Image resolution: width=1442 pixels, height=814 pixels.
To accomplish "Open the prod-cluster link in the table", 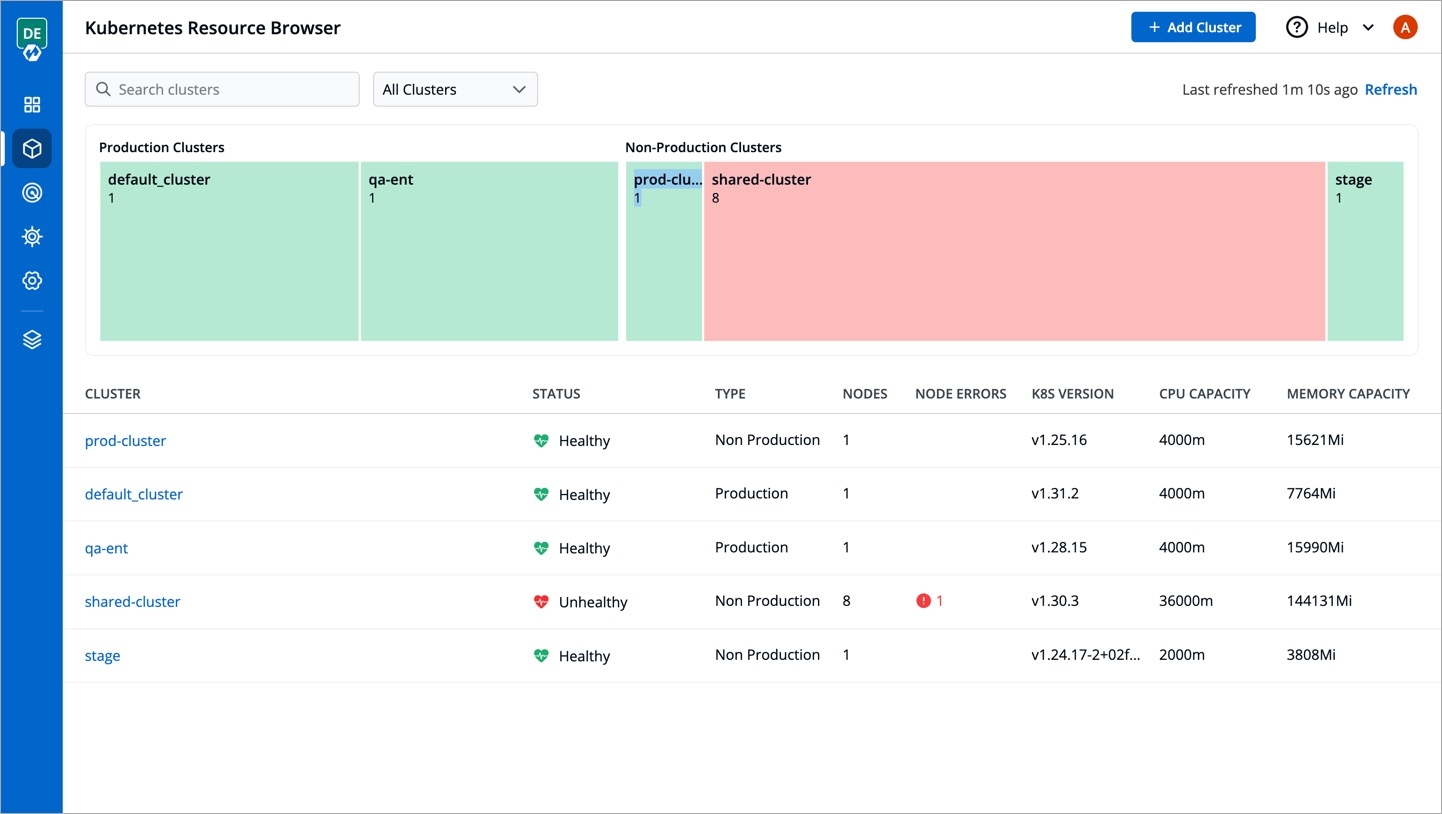I will [125, 441].
